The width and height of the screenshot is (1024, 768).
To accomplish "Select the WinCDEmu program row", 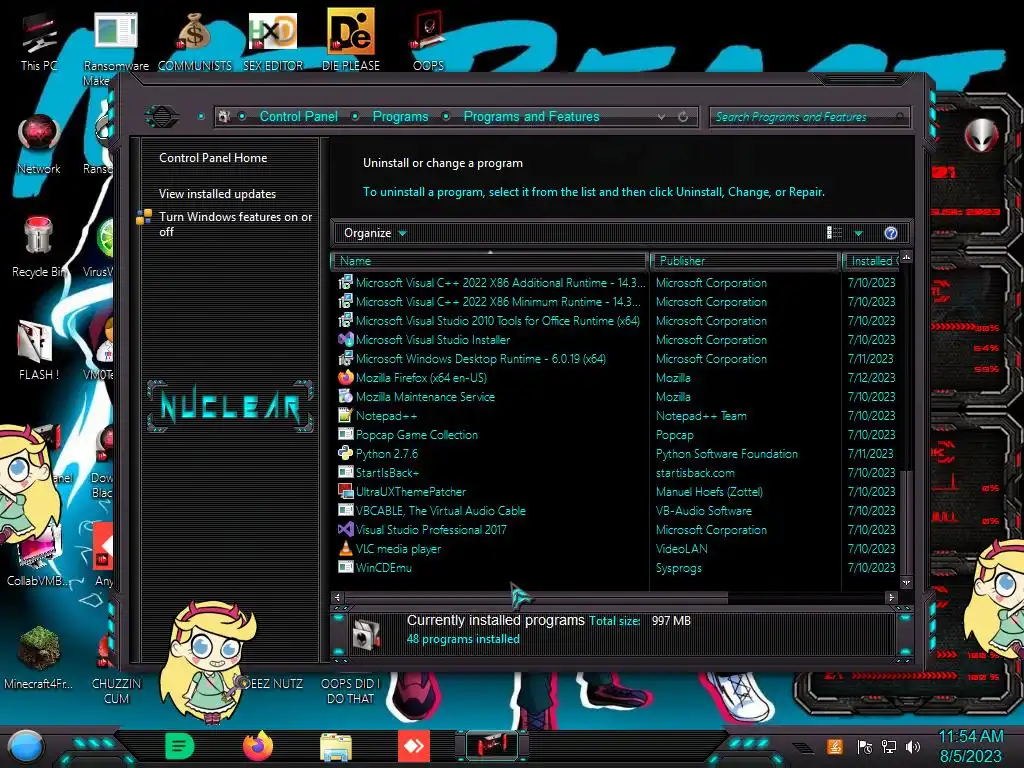I will 617,568.
